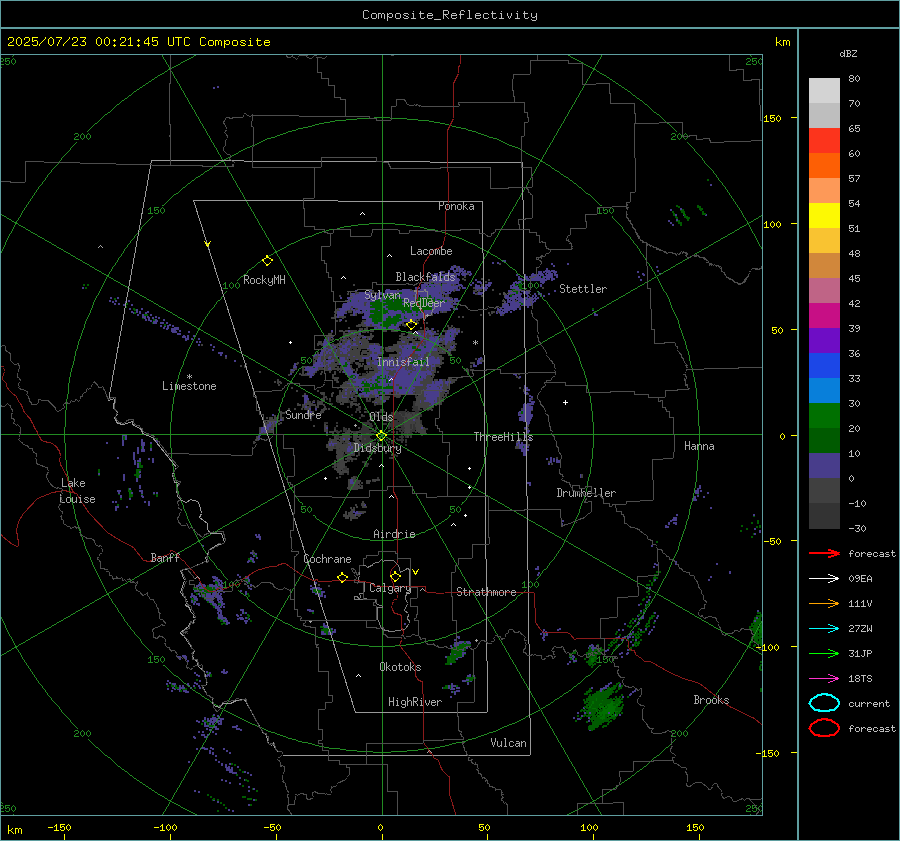Click the yellow diamond marker at Didsbury radar center

381,436
